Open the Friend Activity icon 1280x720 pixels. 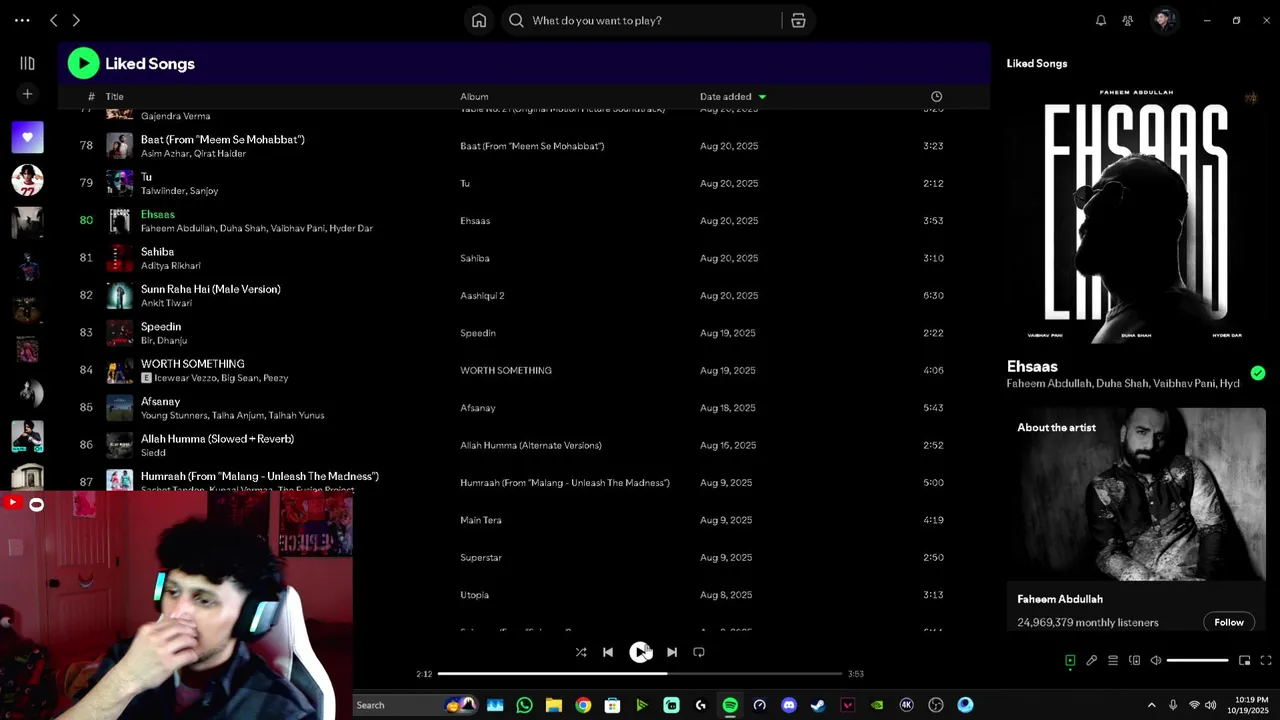[x=1128, y=20]
